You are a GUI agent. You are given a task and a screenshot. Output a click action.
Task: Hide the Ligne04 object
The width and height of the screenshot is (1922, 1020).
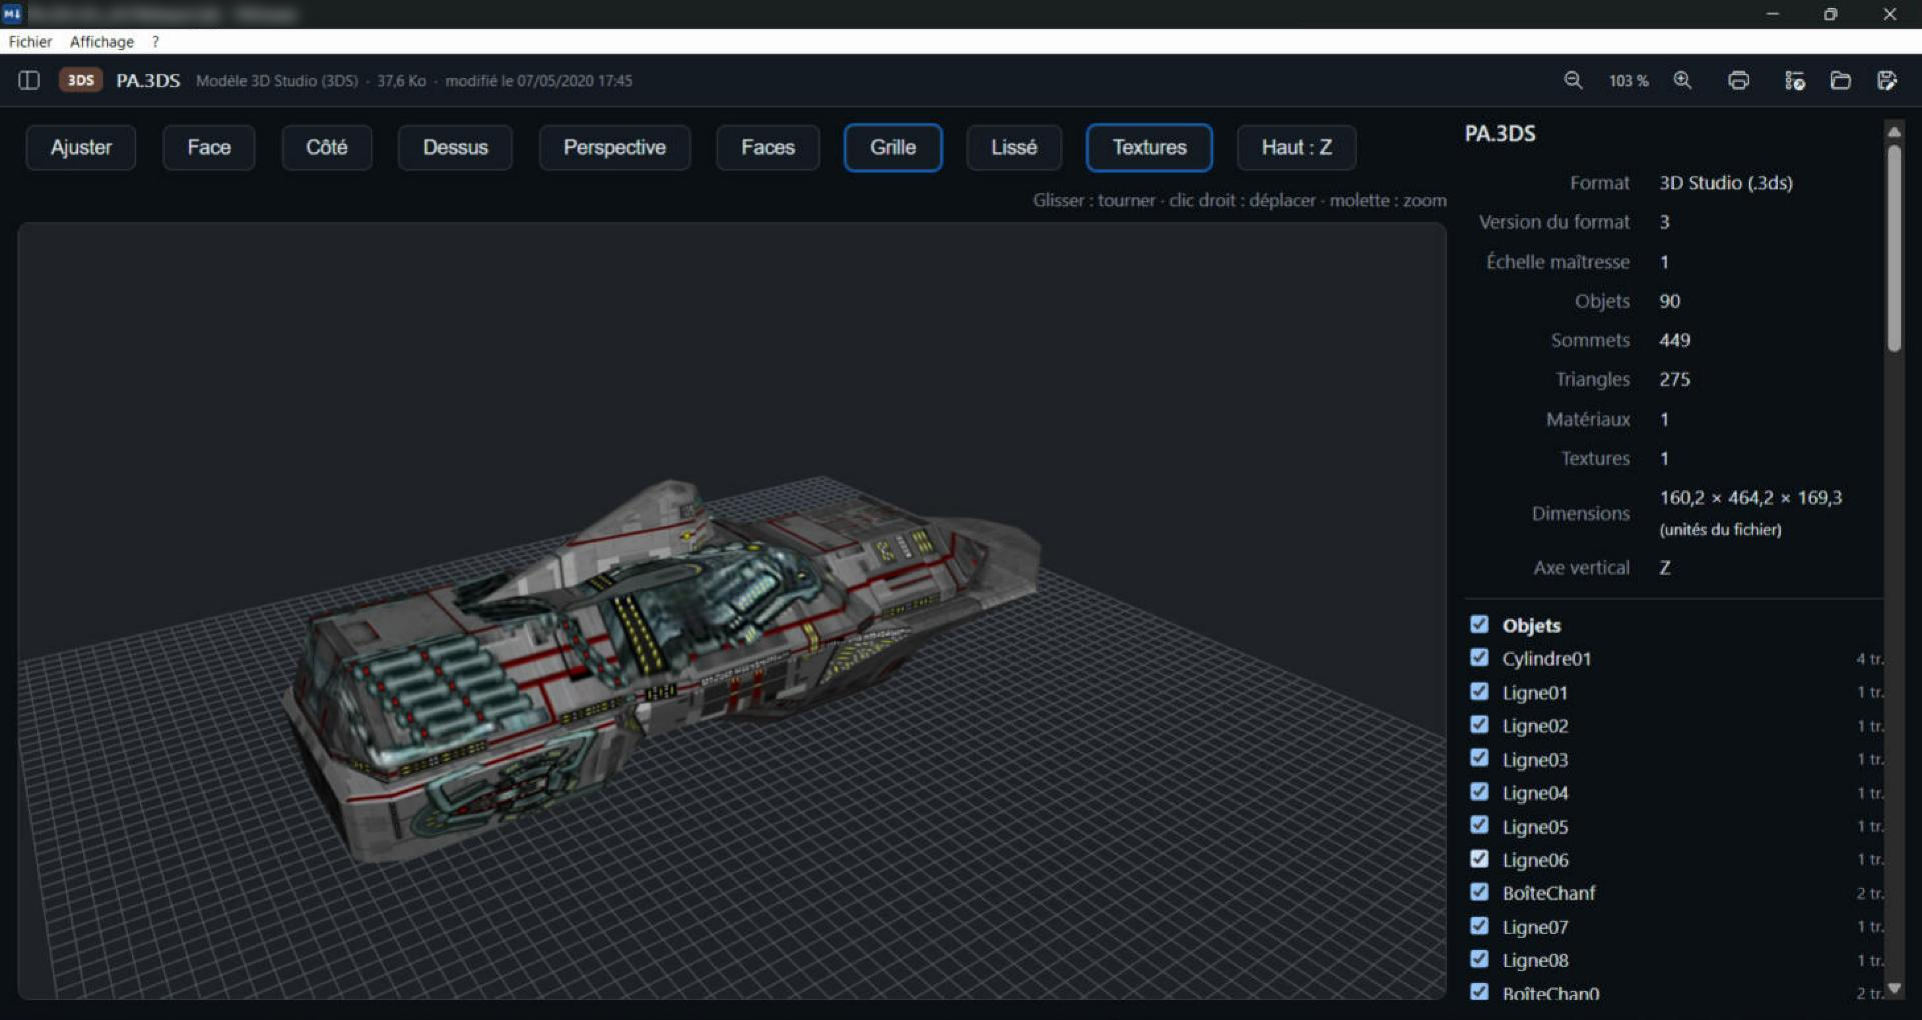[1479, 791]
